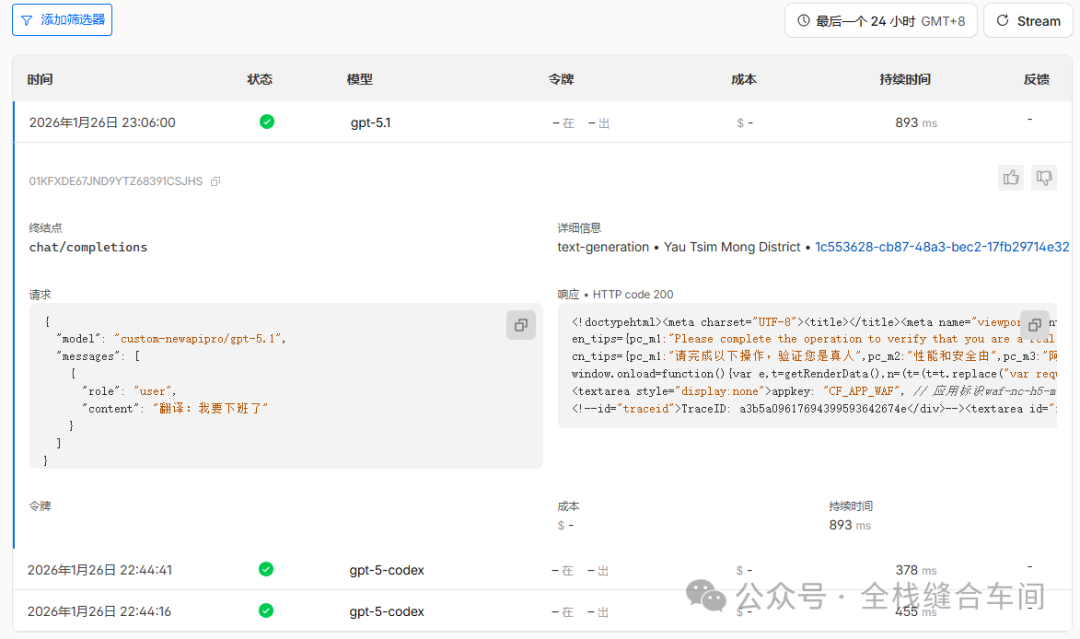This screenshot has width=1080, height=639.
Task: Click the status check on the 22:44:41 row
Action: click(266, 569)
